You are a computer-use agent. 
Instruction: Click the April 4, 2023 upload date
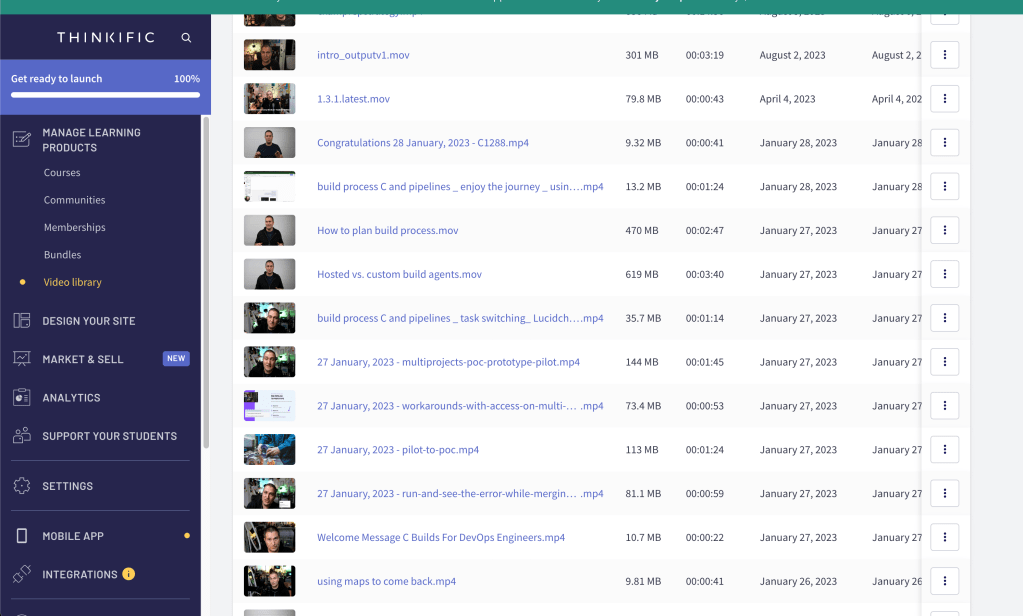click(787, 99)
